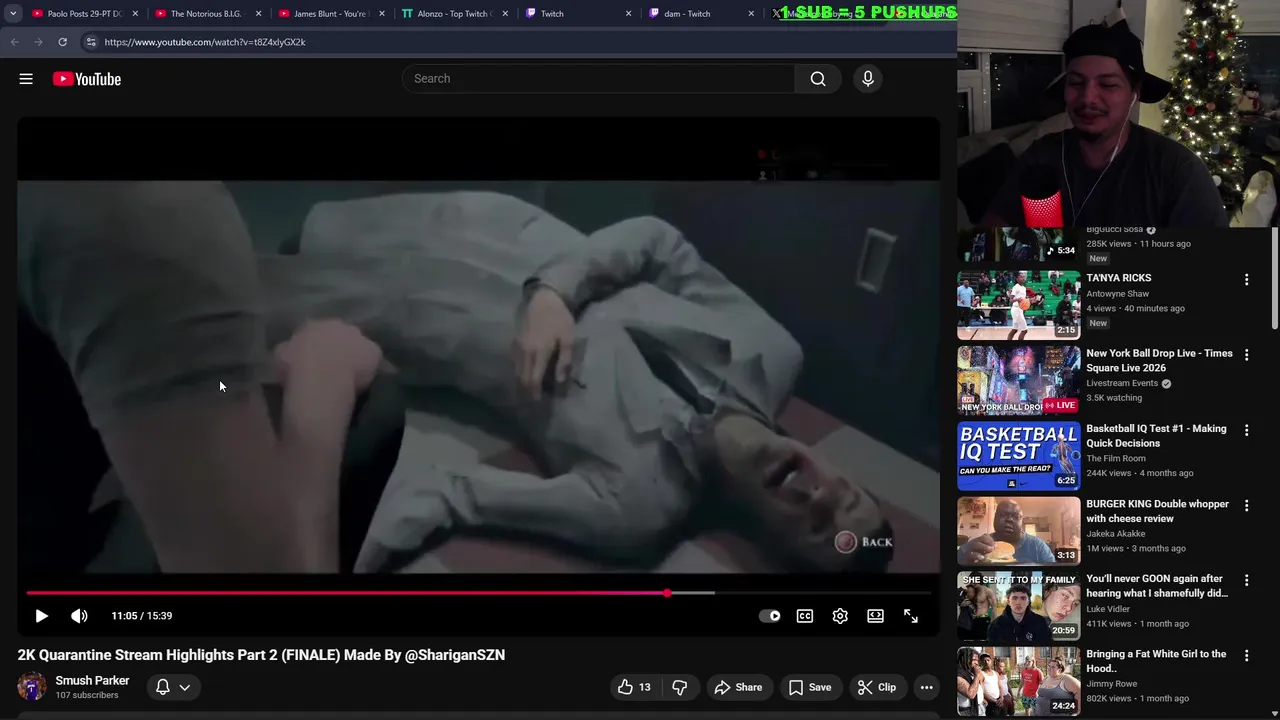Open The Film Room channel link
This screenshot has width=1280, height=720.
point(1116,459)
